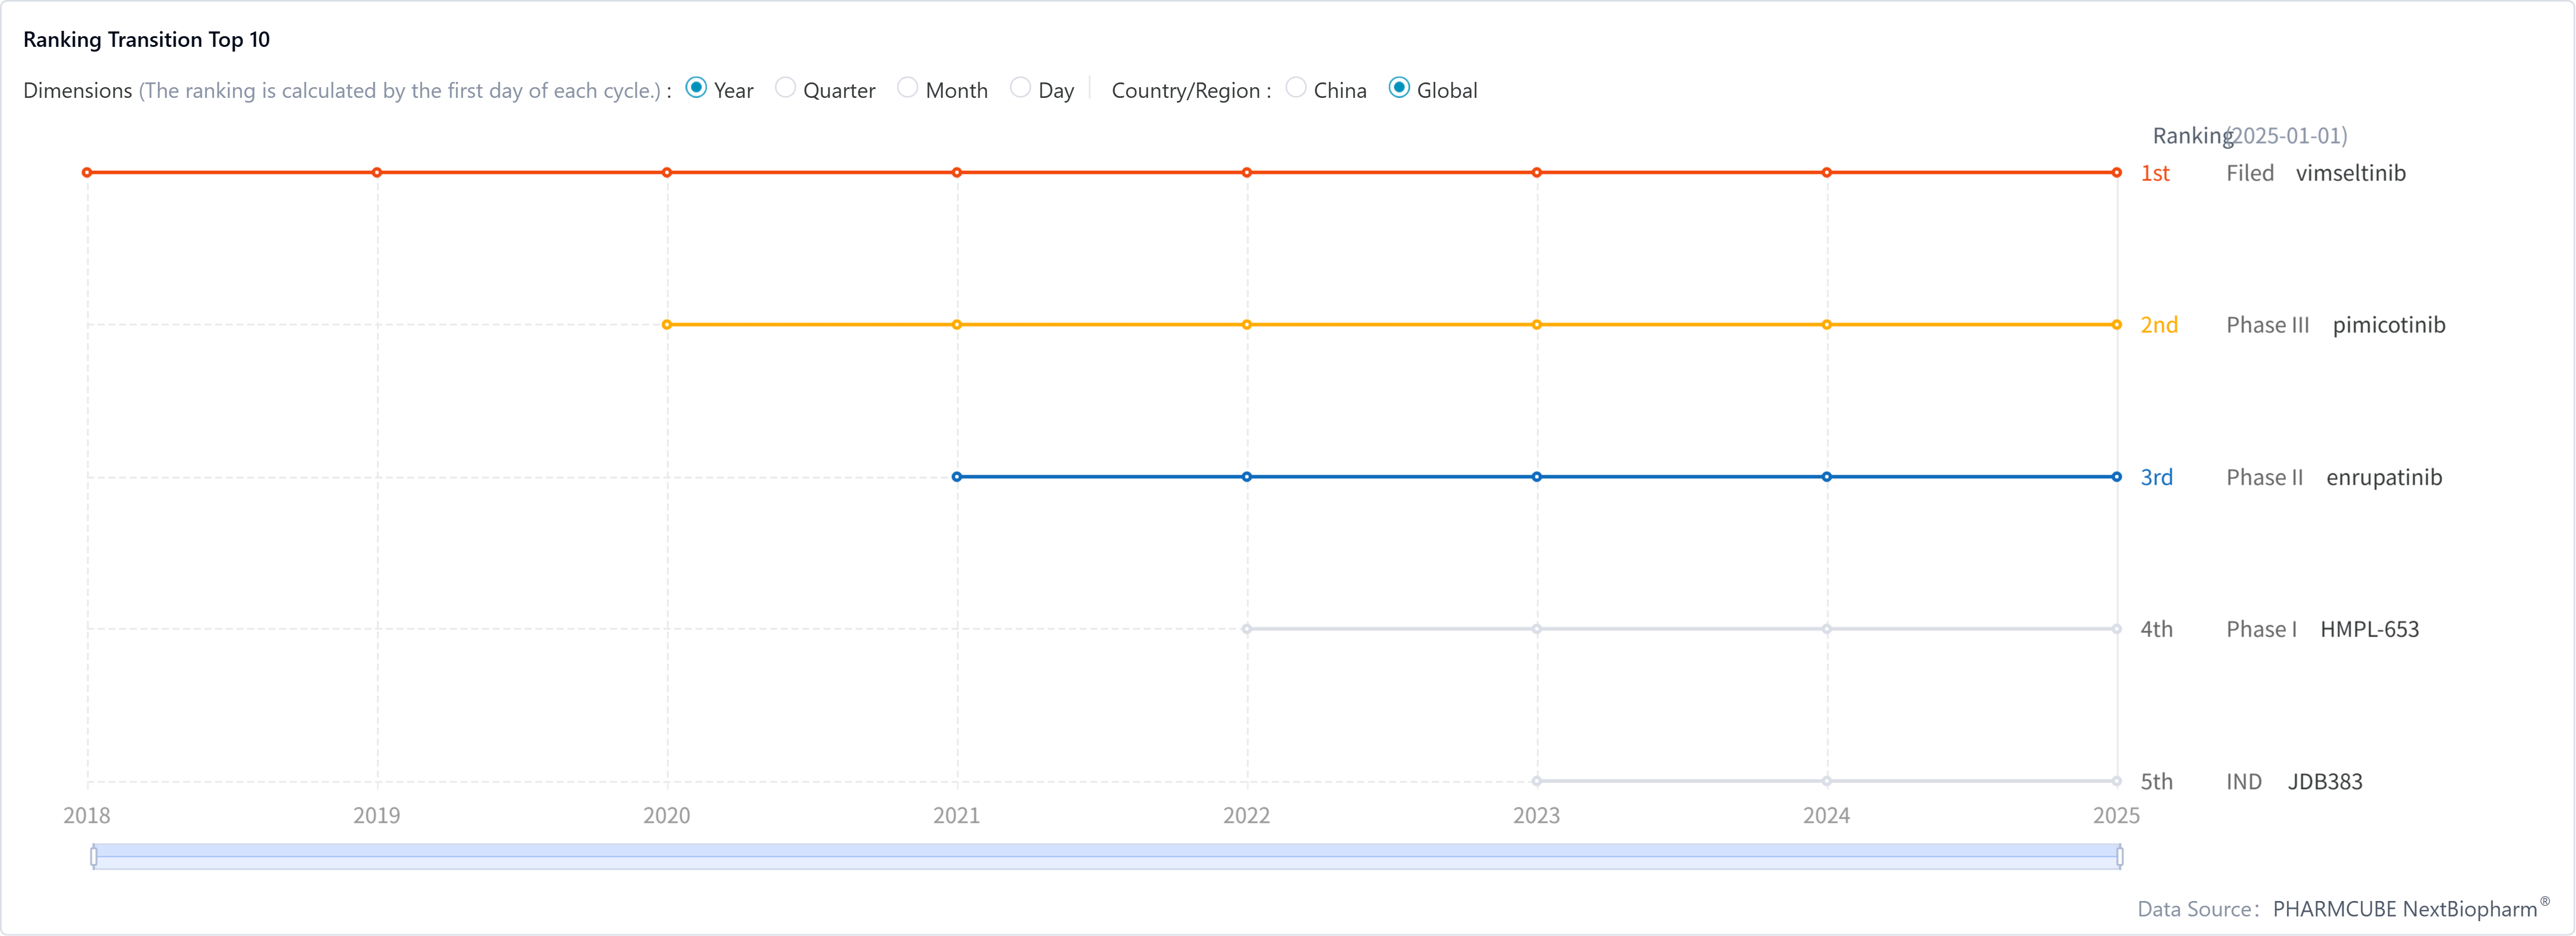Click the 2025 marker on the 1st-ranked line
This screenshot has height=936, width=2576.
[x=2116, y=173]
